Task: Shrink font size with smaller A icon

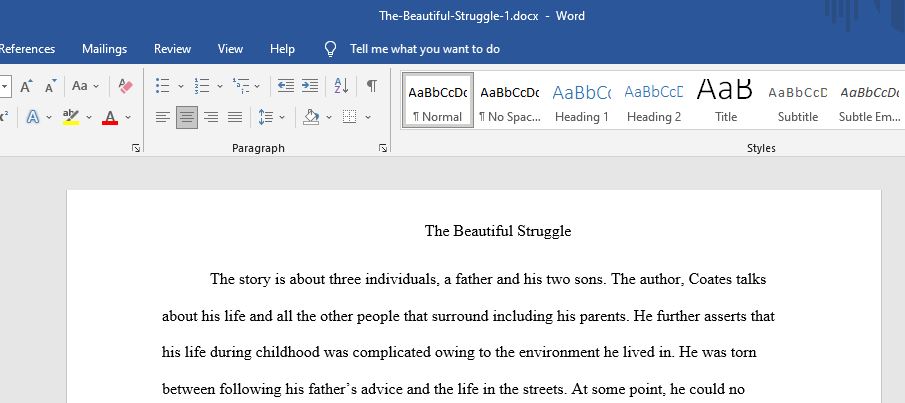Action: [51, 87]
